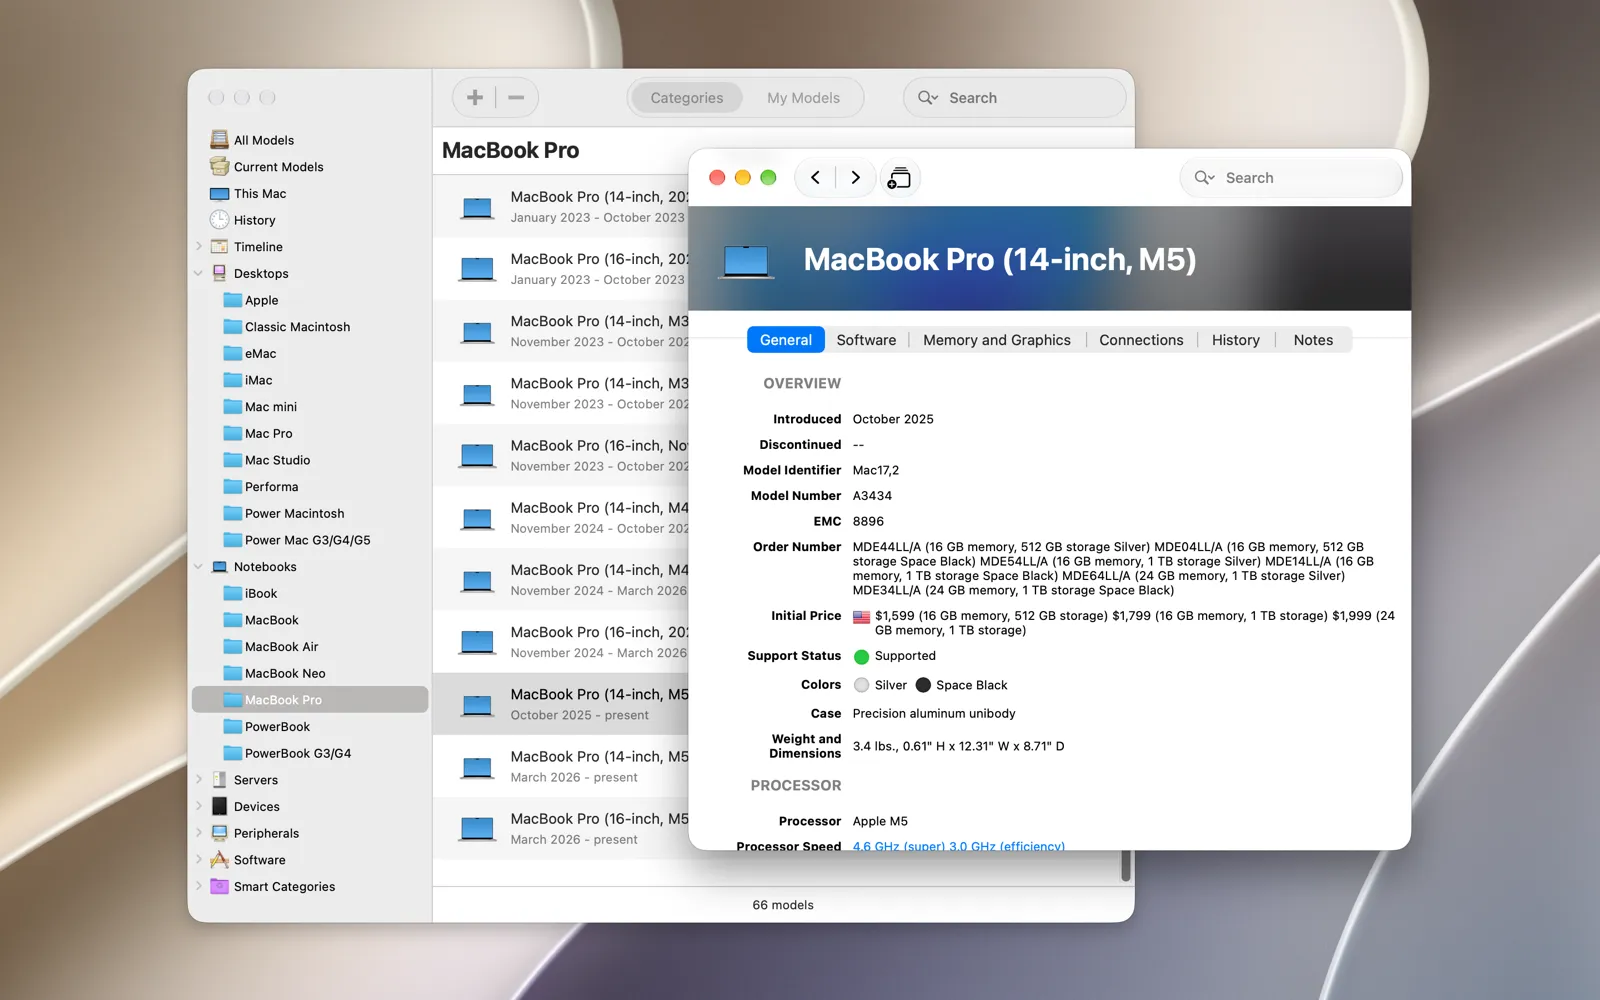The image size is (1600, 1000).
Task: Expand the Timeline tree item
Action: [198, 247]
